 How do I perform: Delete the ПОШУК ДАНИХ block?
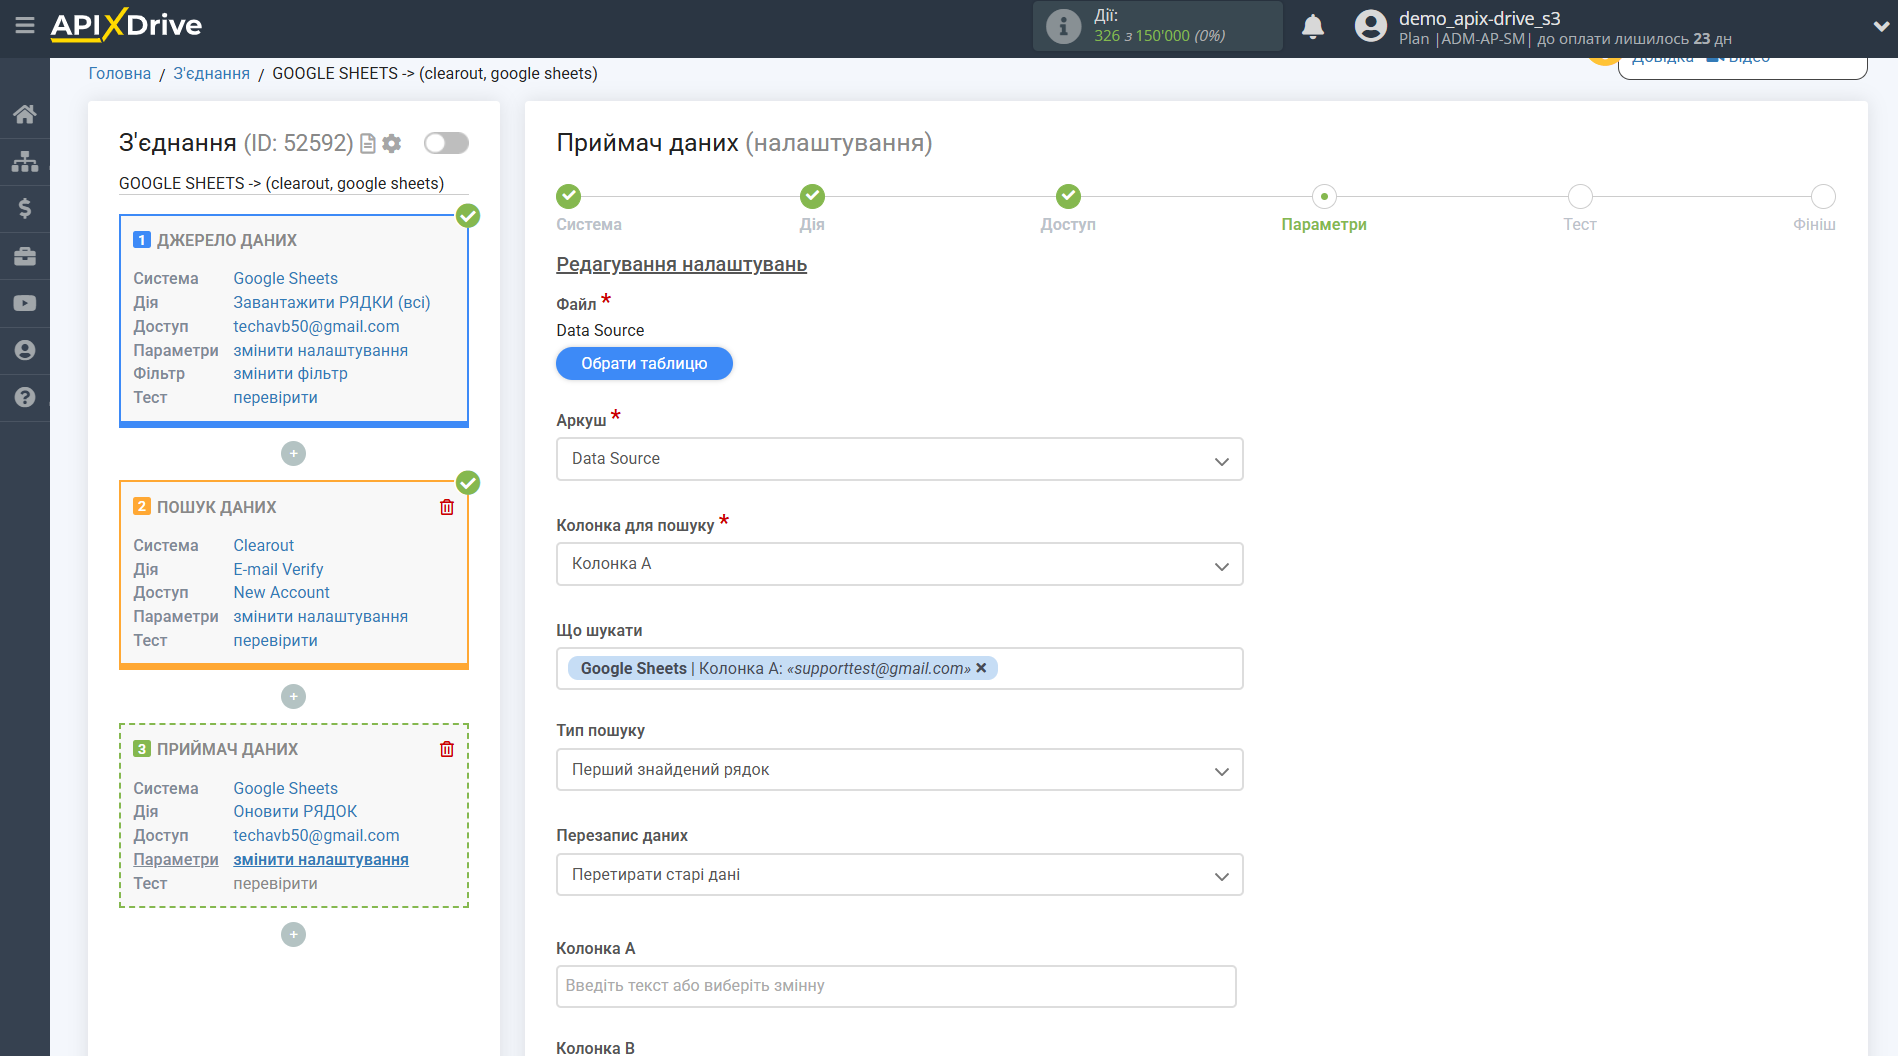[x=447, y=507]
